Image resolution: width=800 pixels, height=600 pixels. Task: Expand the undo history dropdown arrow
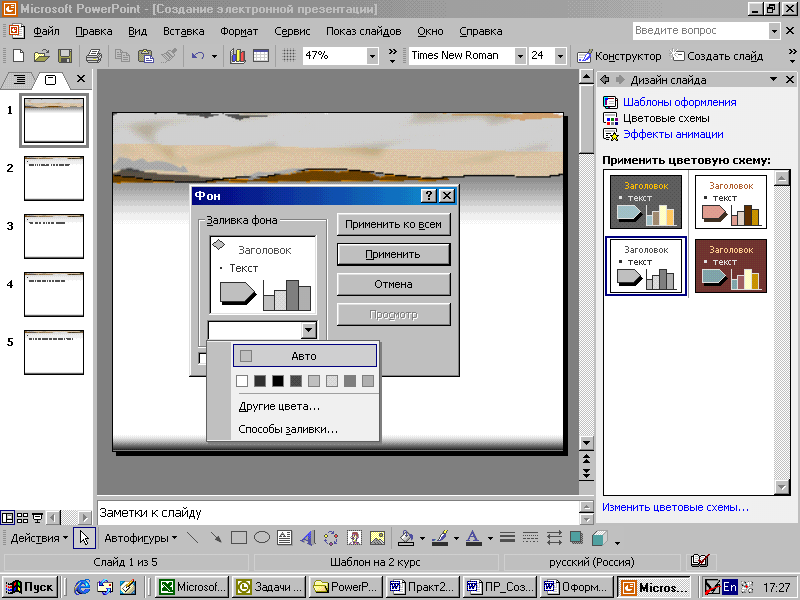click(x=214, y=56)
